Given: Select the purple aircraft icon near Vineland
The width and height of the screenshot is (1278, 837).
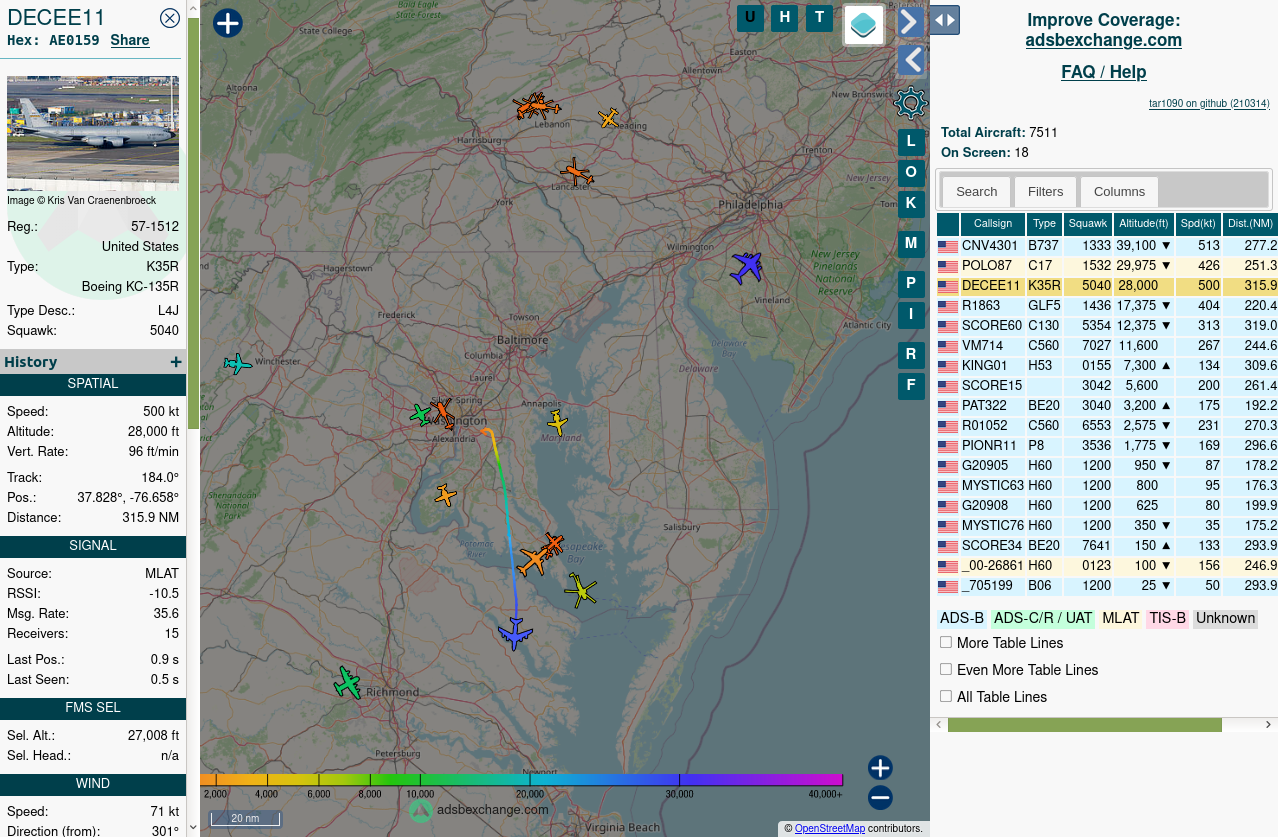Looking at the screenshot, I should click(x=747, y=267).
